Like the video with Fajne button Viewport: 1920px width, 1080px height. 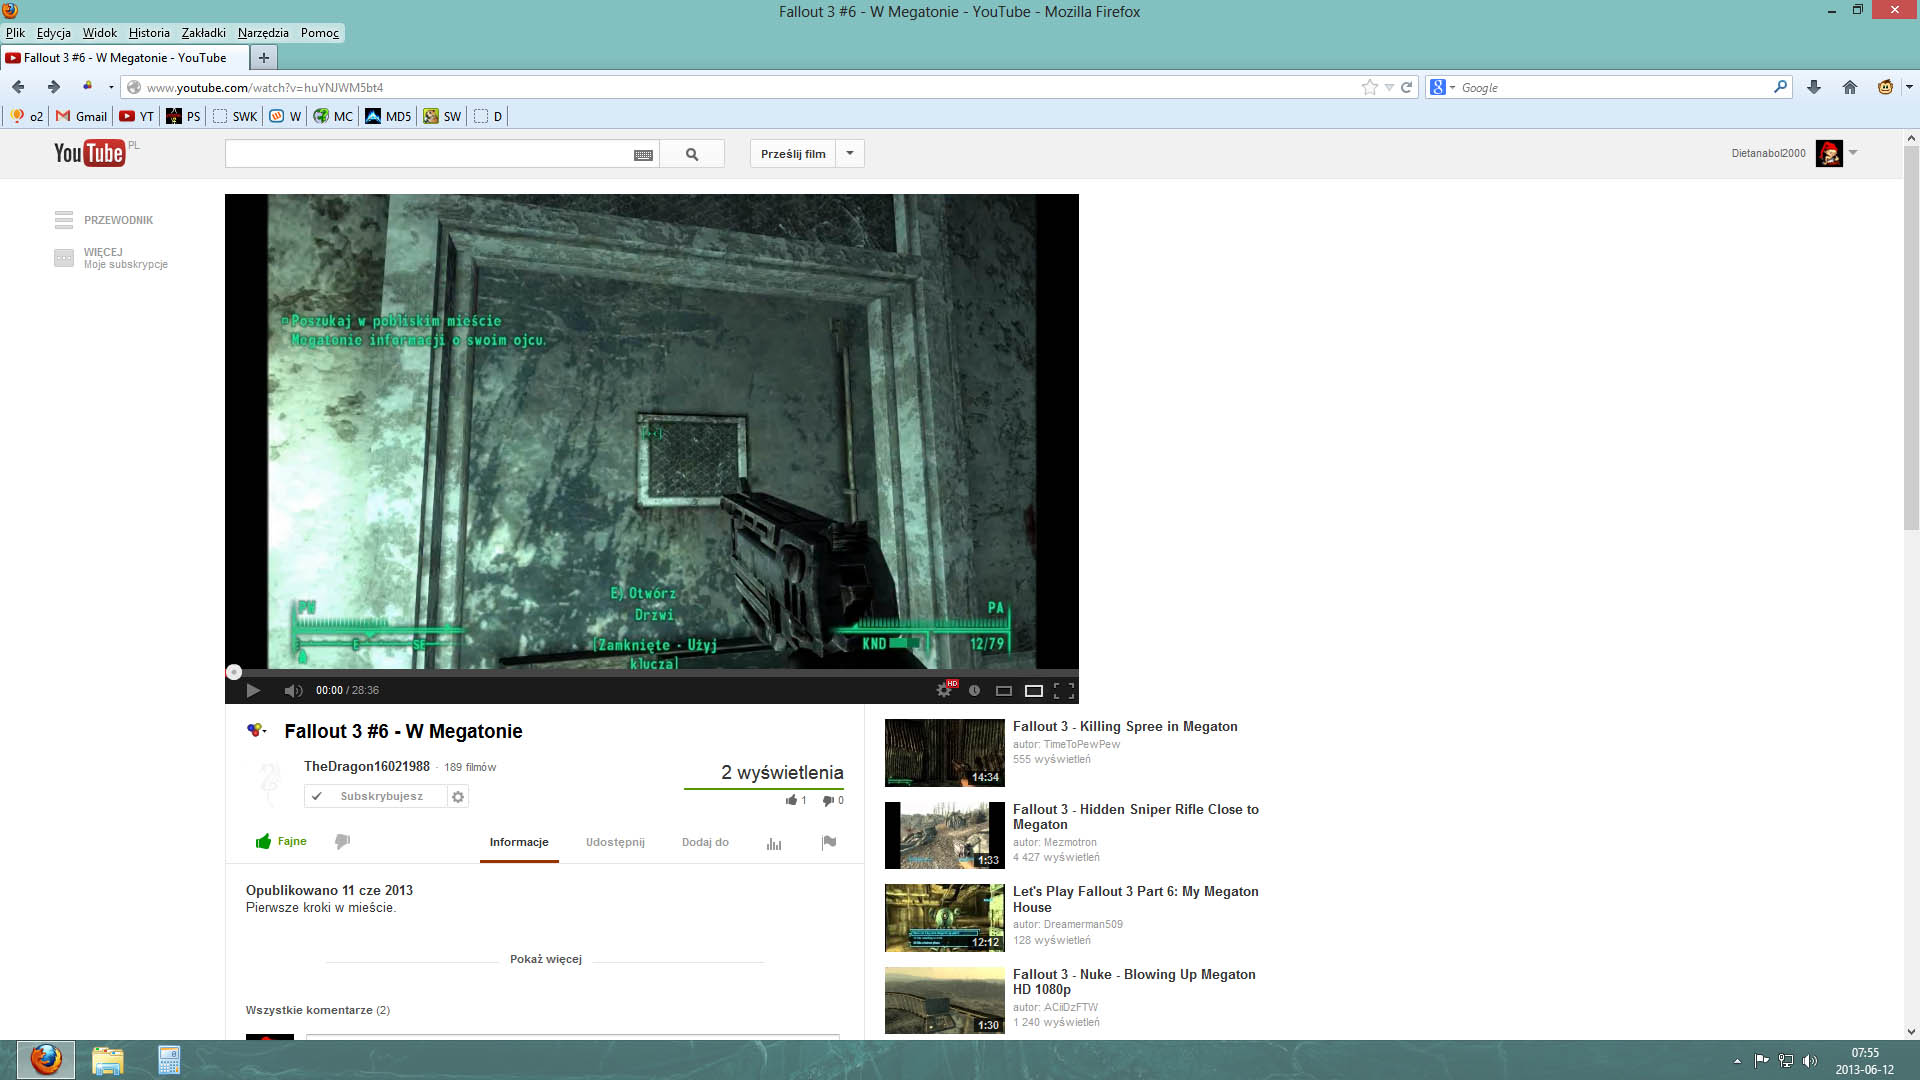[x=281, y=842]
